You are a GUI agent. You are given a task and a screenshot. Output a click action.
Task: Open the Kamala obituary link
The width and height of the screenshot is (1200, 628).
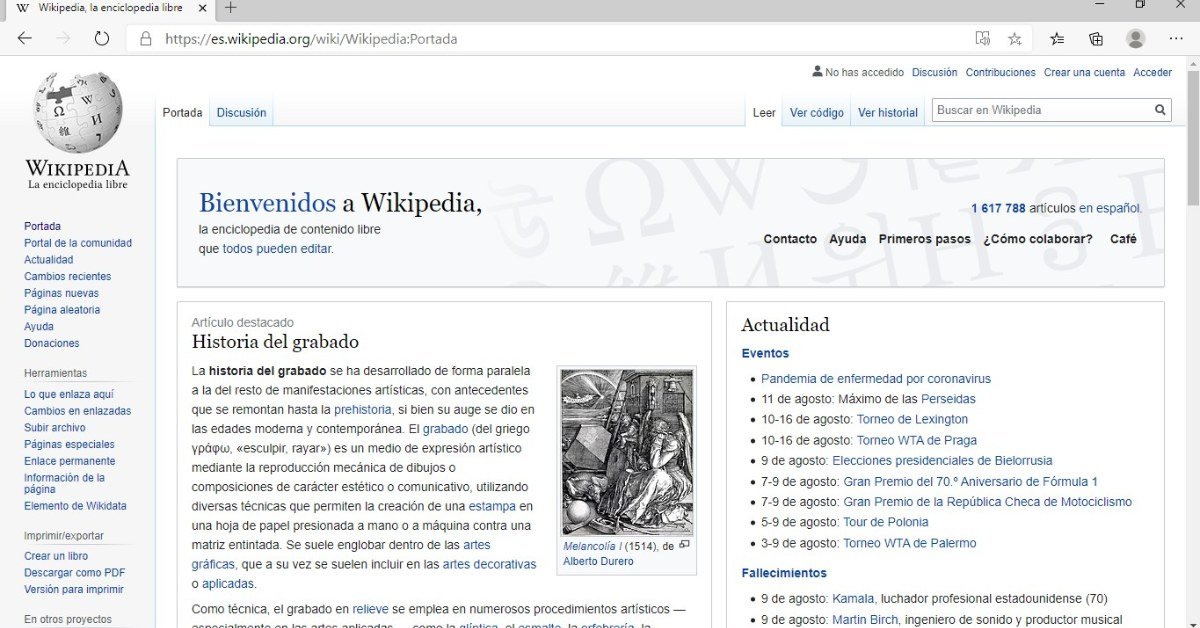[853, 599]
